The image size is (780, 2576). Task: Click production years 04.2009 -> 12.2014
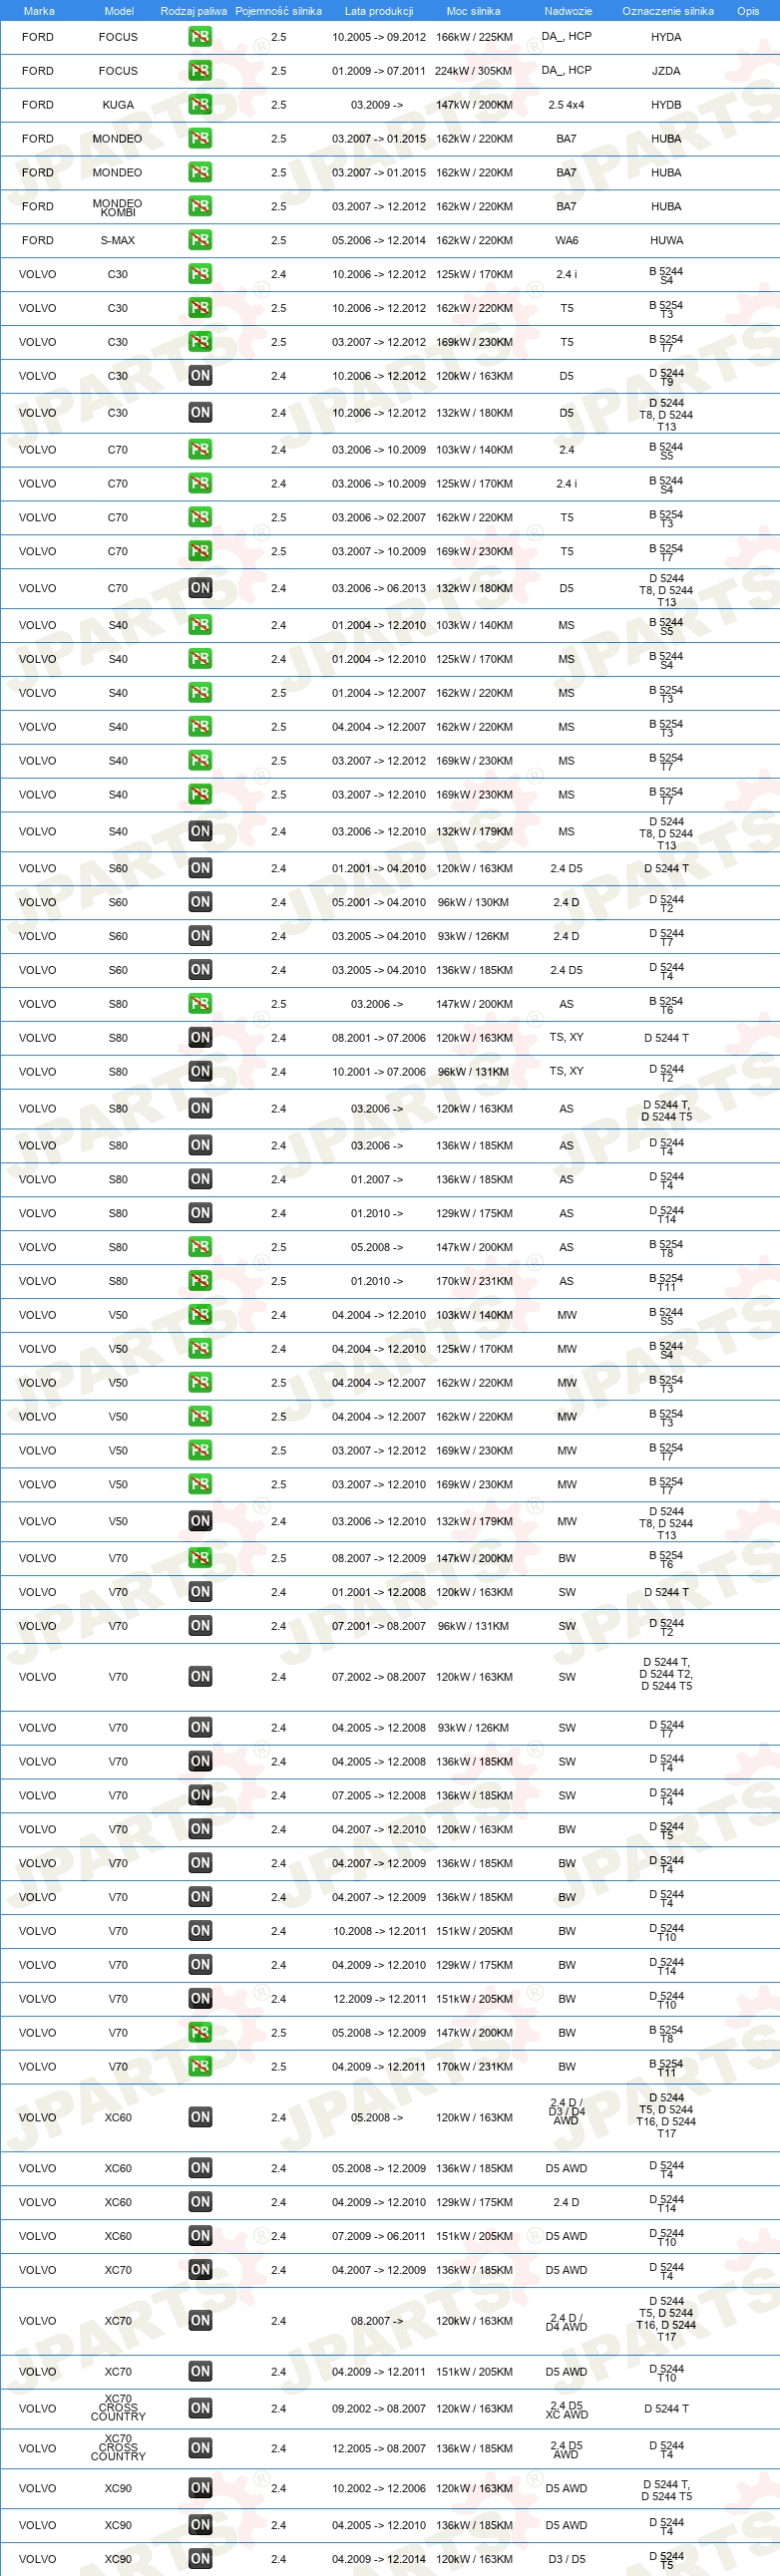[x=379, y=2560]
